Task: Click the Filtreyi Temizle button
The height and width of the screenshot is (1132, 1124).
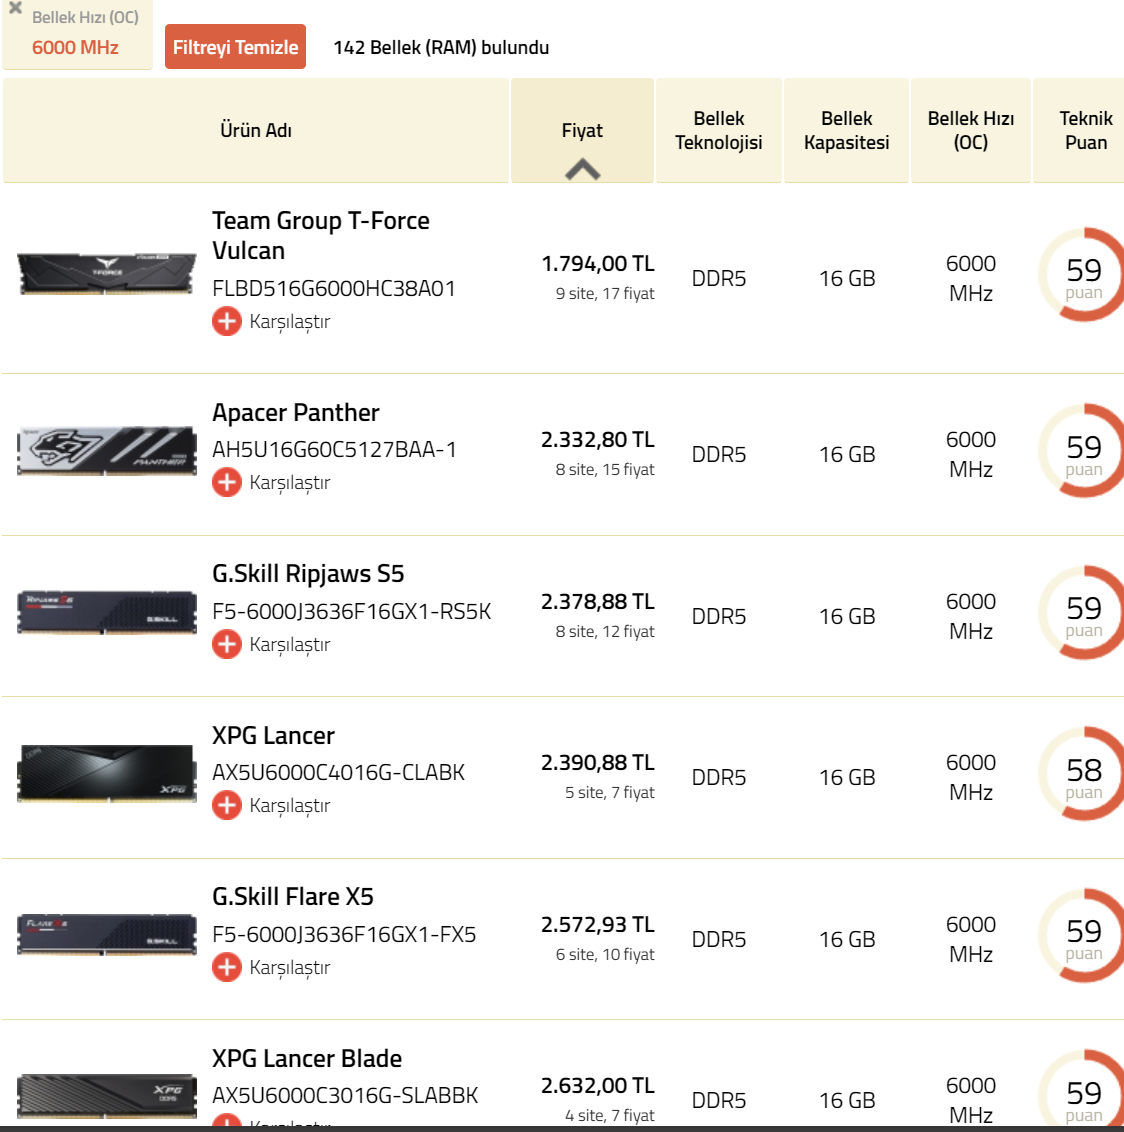Action: (235, 47)
